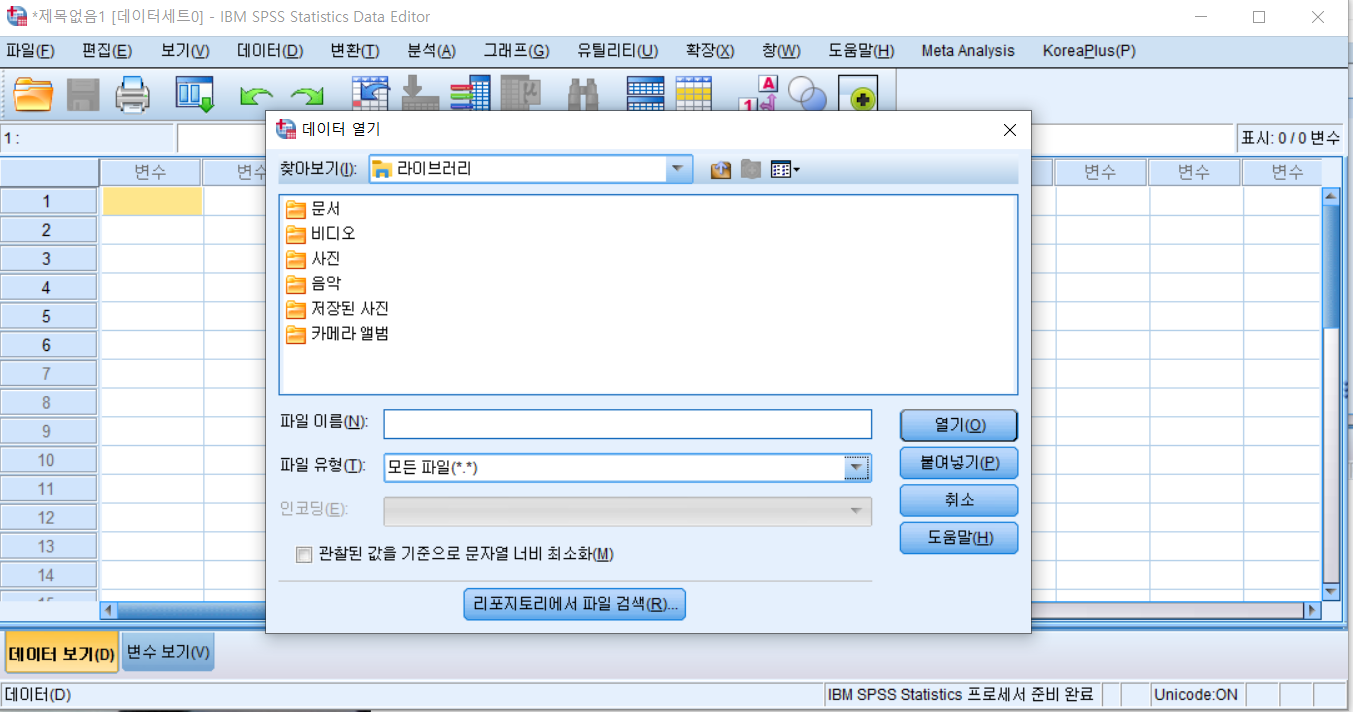Screen dimensions: 1353x712
Task: Click the vertical scrollbar of data grid
Action: pyautogui.click(x=1330, y=395)
